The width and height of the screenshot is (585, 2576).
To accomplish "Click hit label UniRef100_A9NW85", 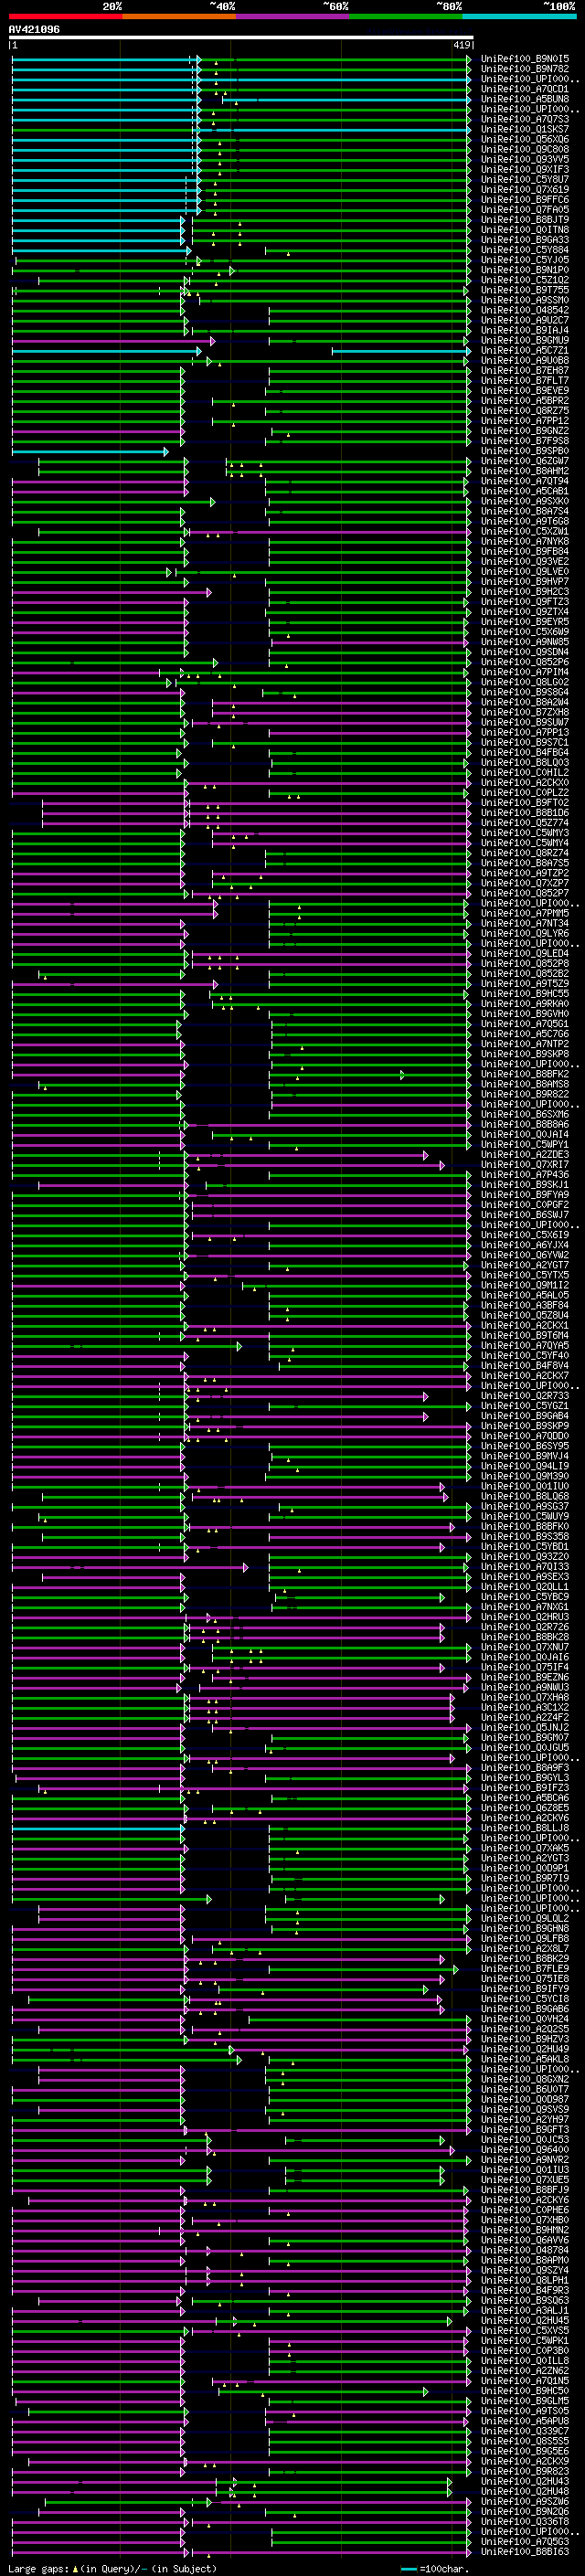I will pyautogui.click(x=525, y=642).
